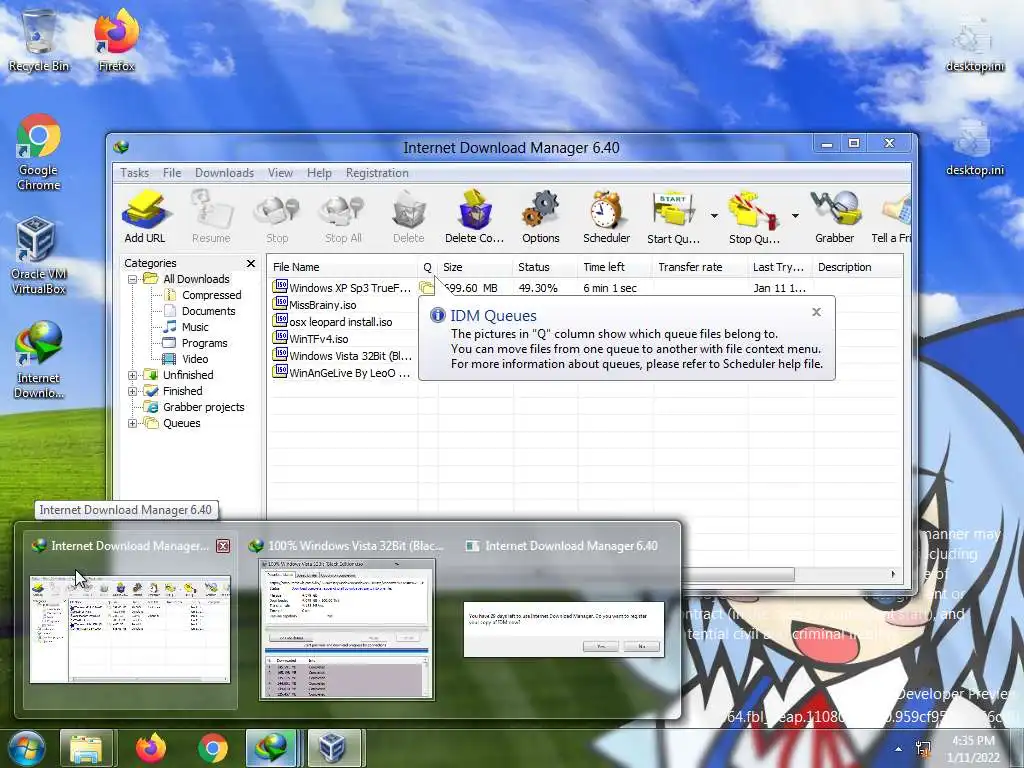Open the View menu
This screenshot has width=1024, height=768.
click(280, 173)
